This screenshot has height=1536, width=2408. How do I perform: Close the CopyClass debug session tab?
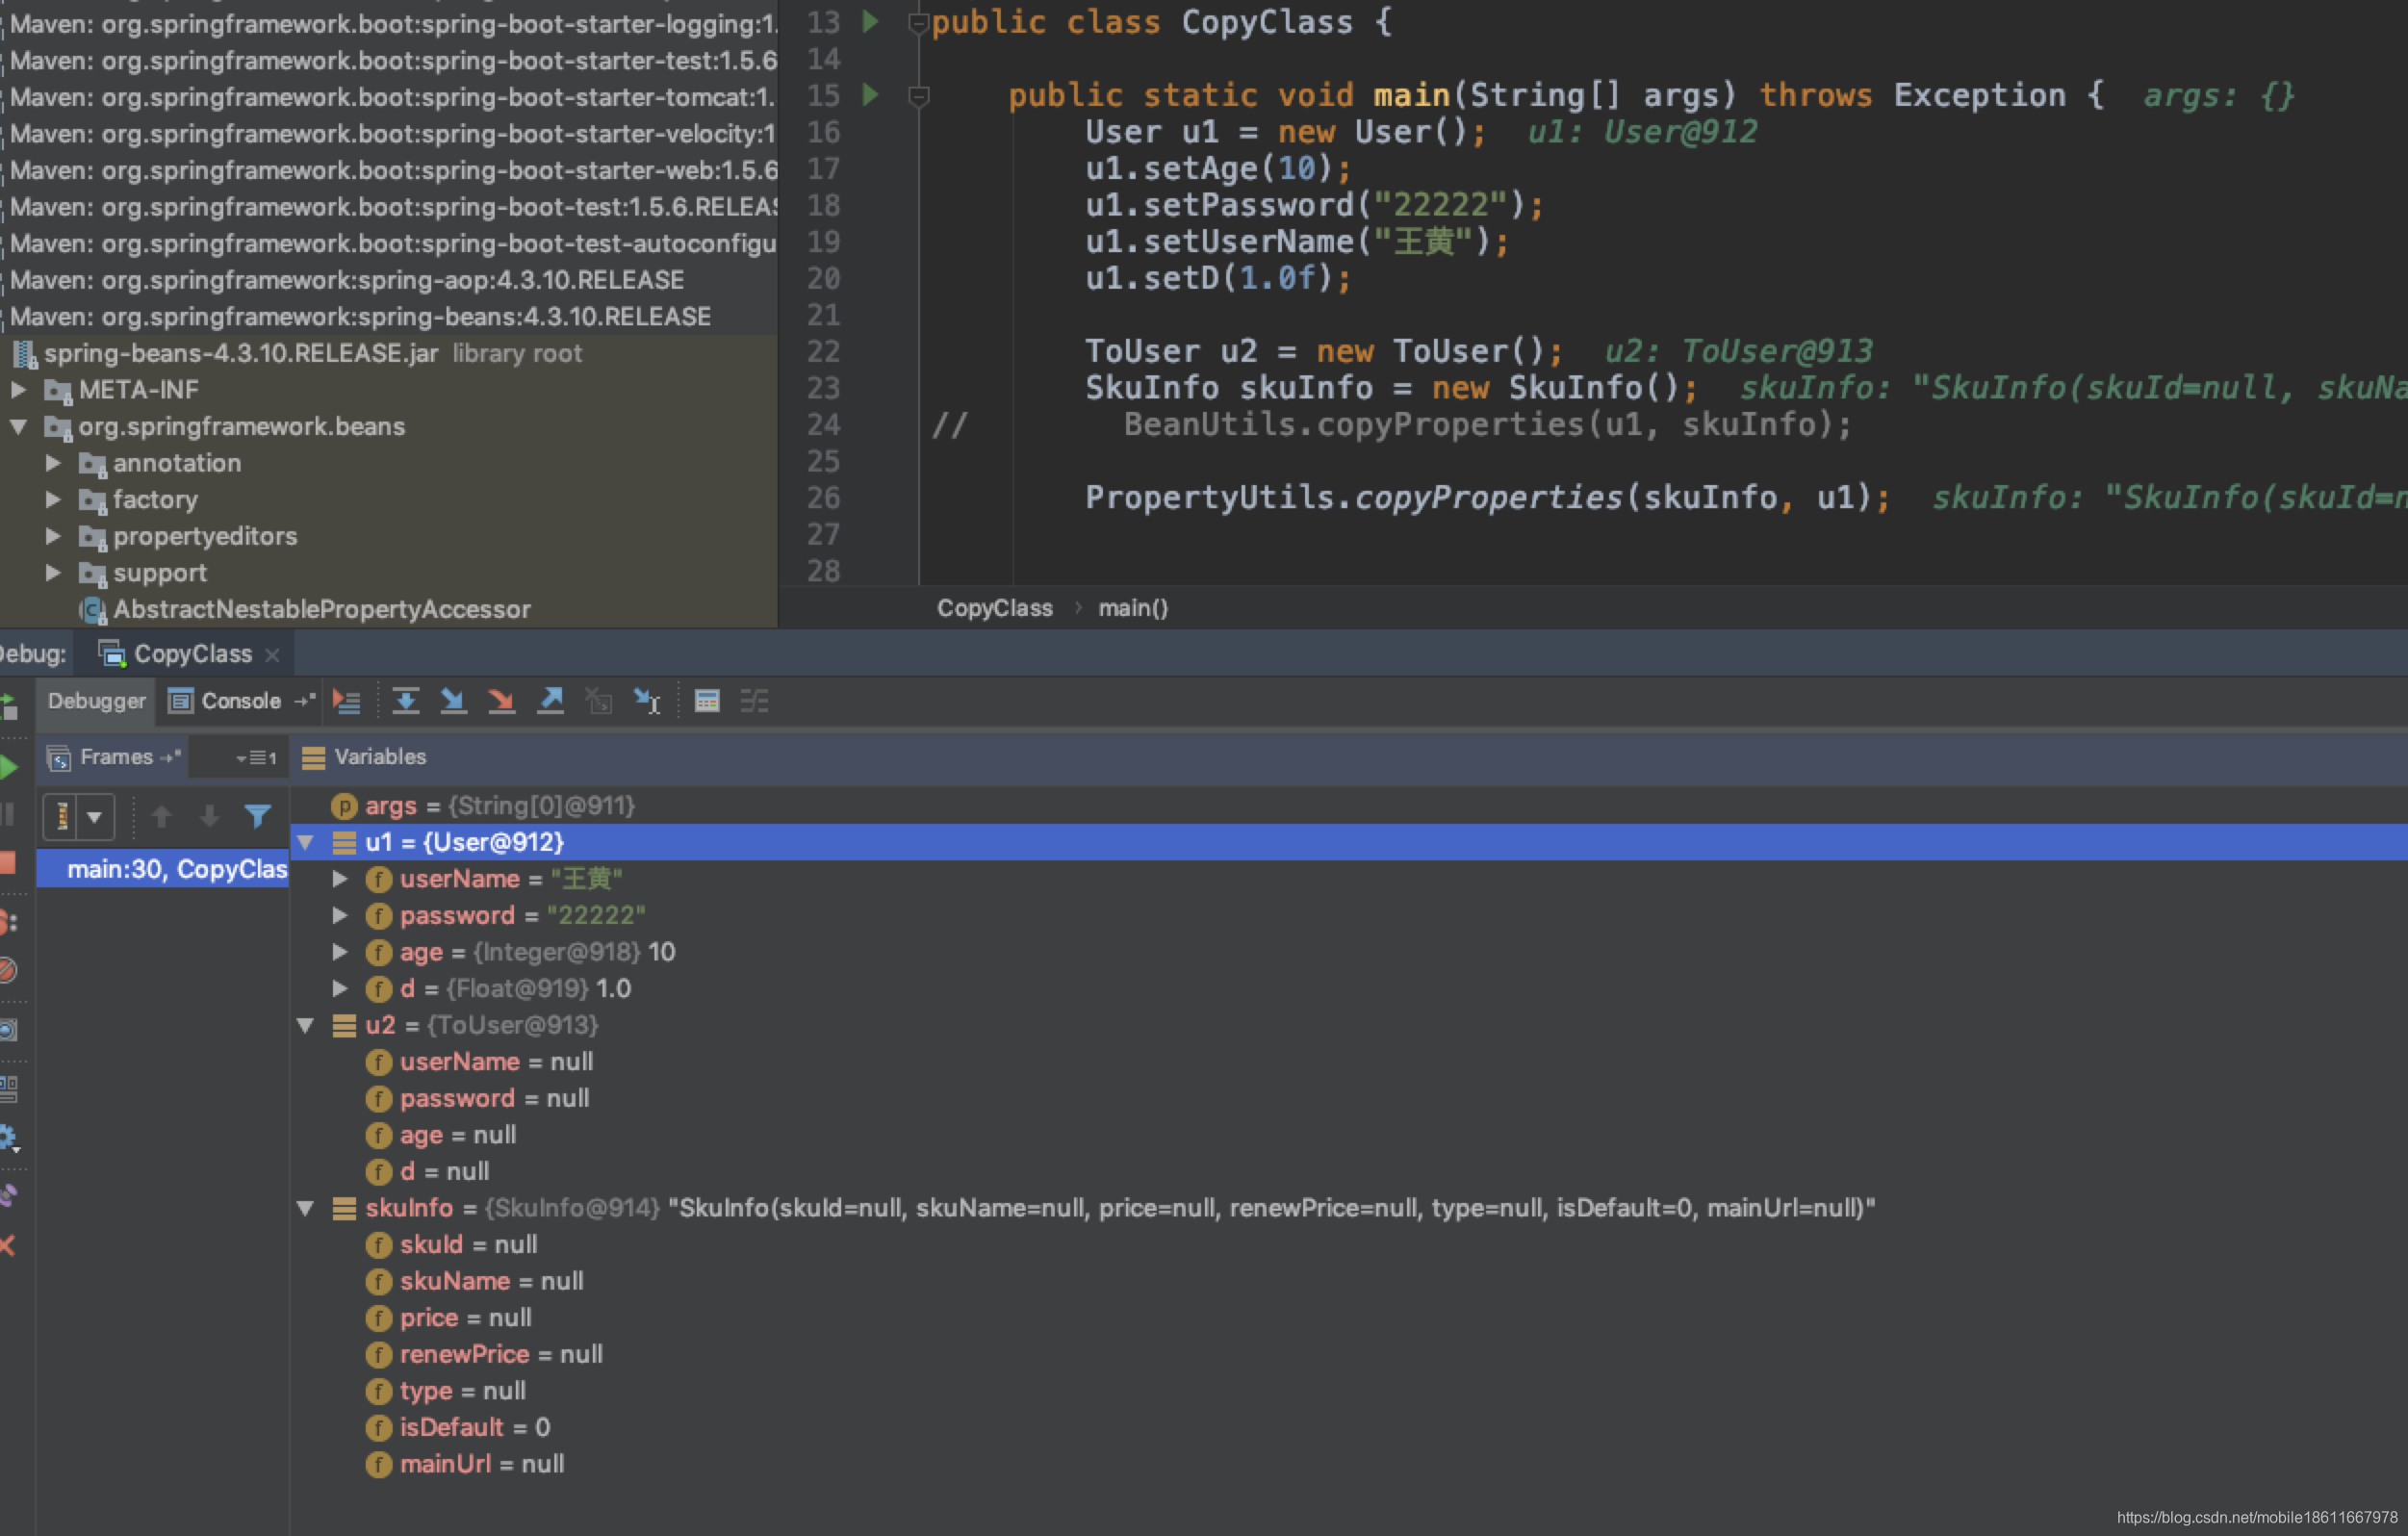pos(272,655)
